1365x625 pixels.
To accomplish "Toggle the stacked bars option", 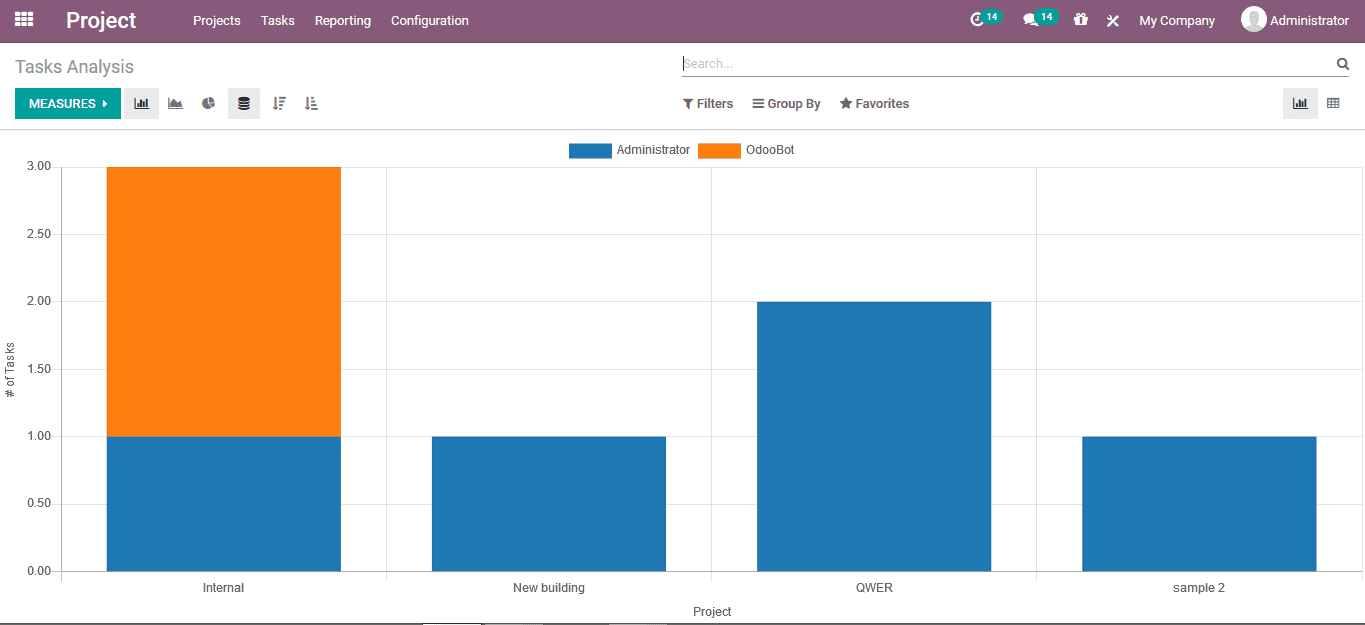I will pos(243,103).
